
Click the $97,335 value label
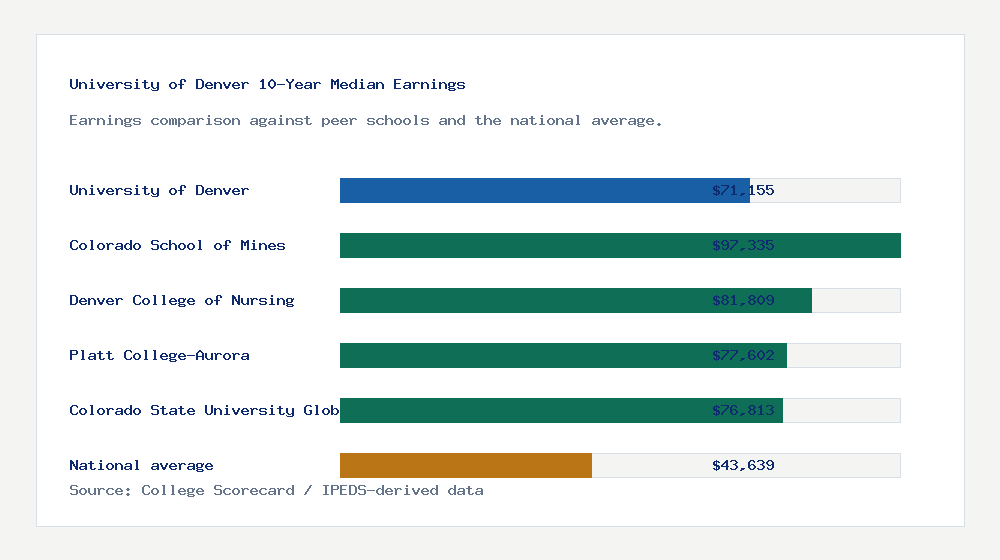coord(743,245)
